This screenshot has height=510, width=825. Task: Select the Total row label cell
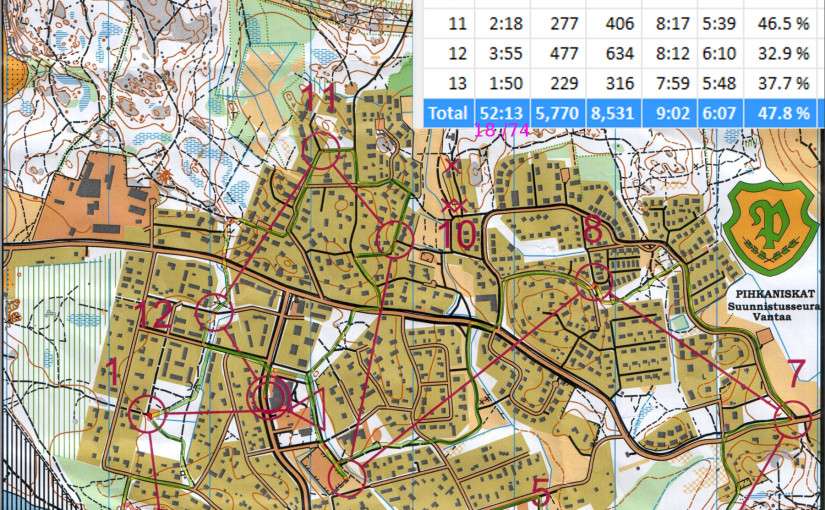pyautogui.click(x=448, y=113)
